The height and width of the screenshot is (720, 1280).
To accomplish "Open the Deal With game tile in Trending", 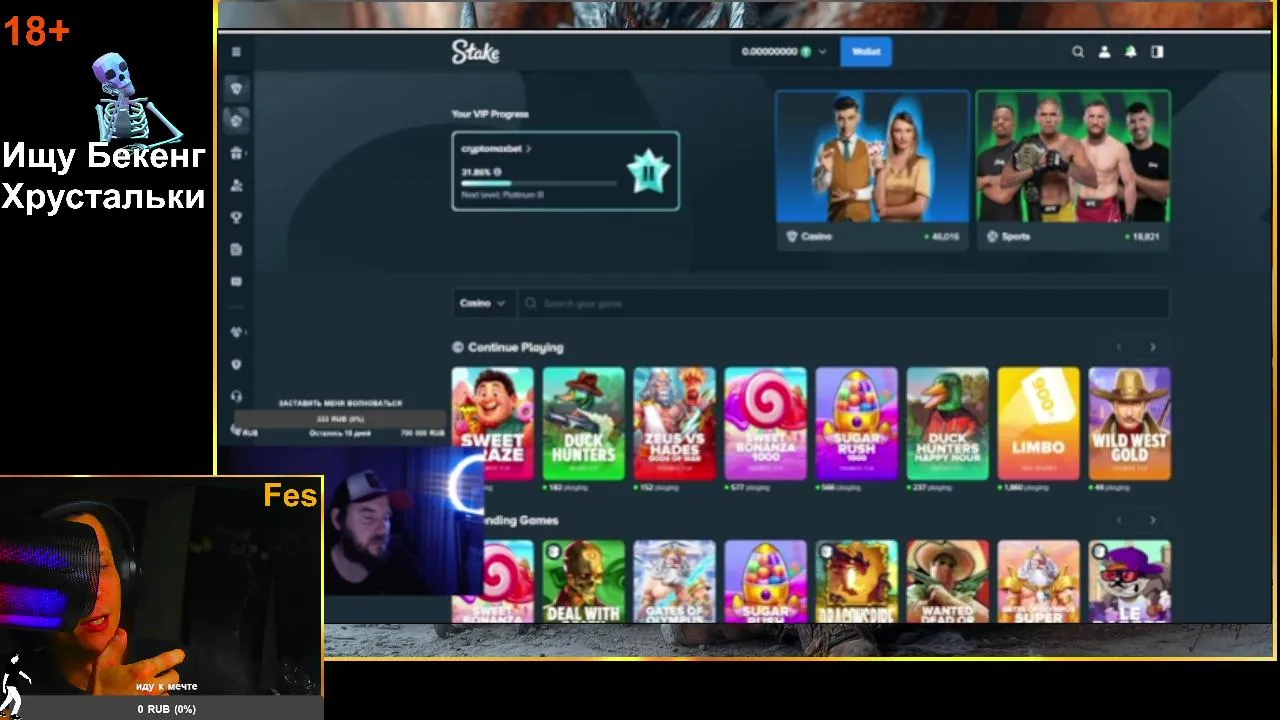I will point(583,581).
